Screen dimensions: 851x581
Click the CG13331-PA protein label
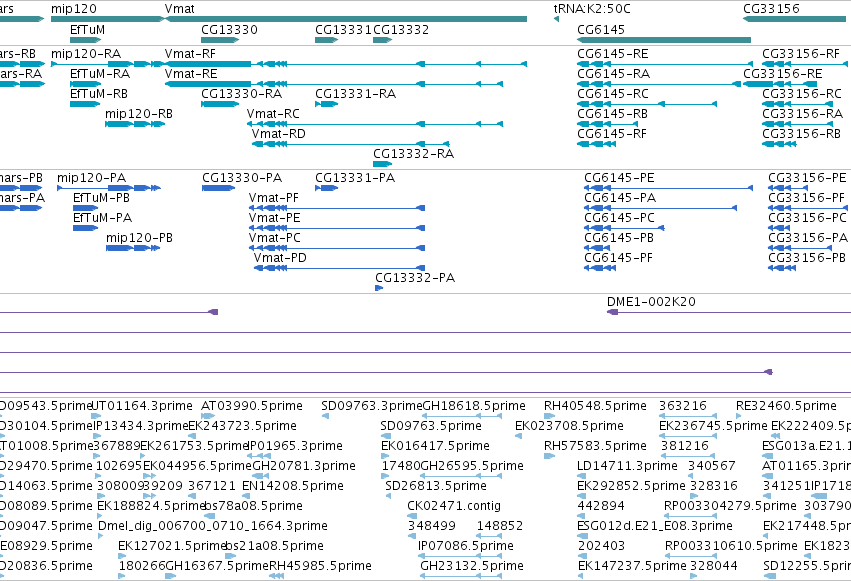[355, 178]
